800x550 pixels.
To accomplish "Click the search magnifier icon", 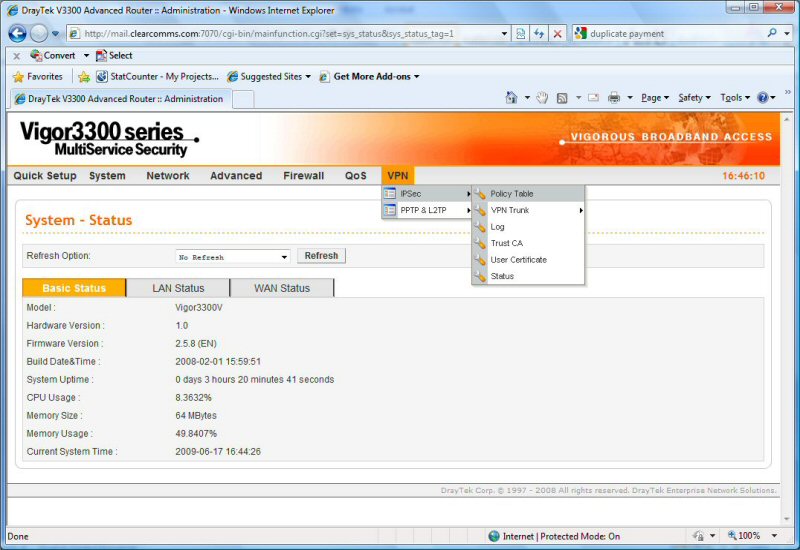I will (772, 33).
